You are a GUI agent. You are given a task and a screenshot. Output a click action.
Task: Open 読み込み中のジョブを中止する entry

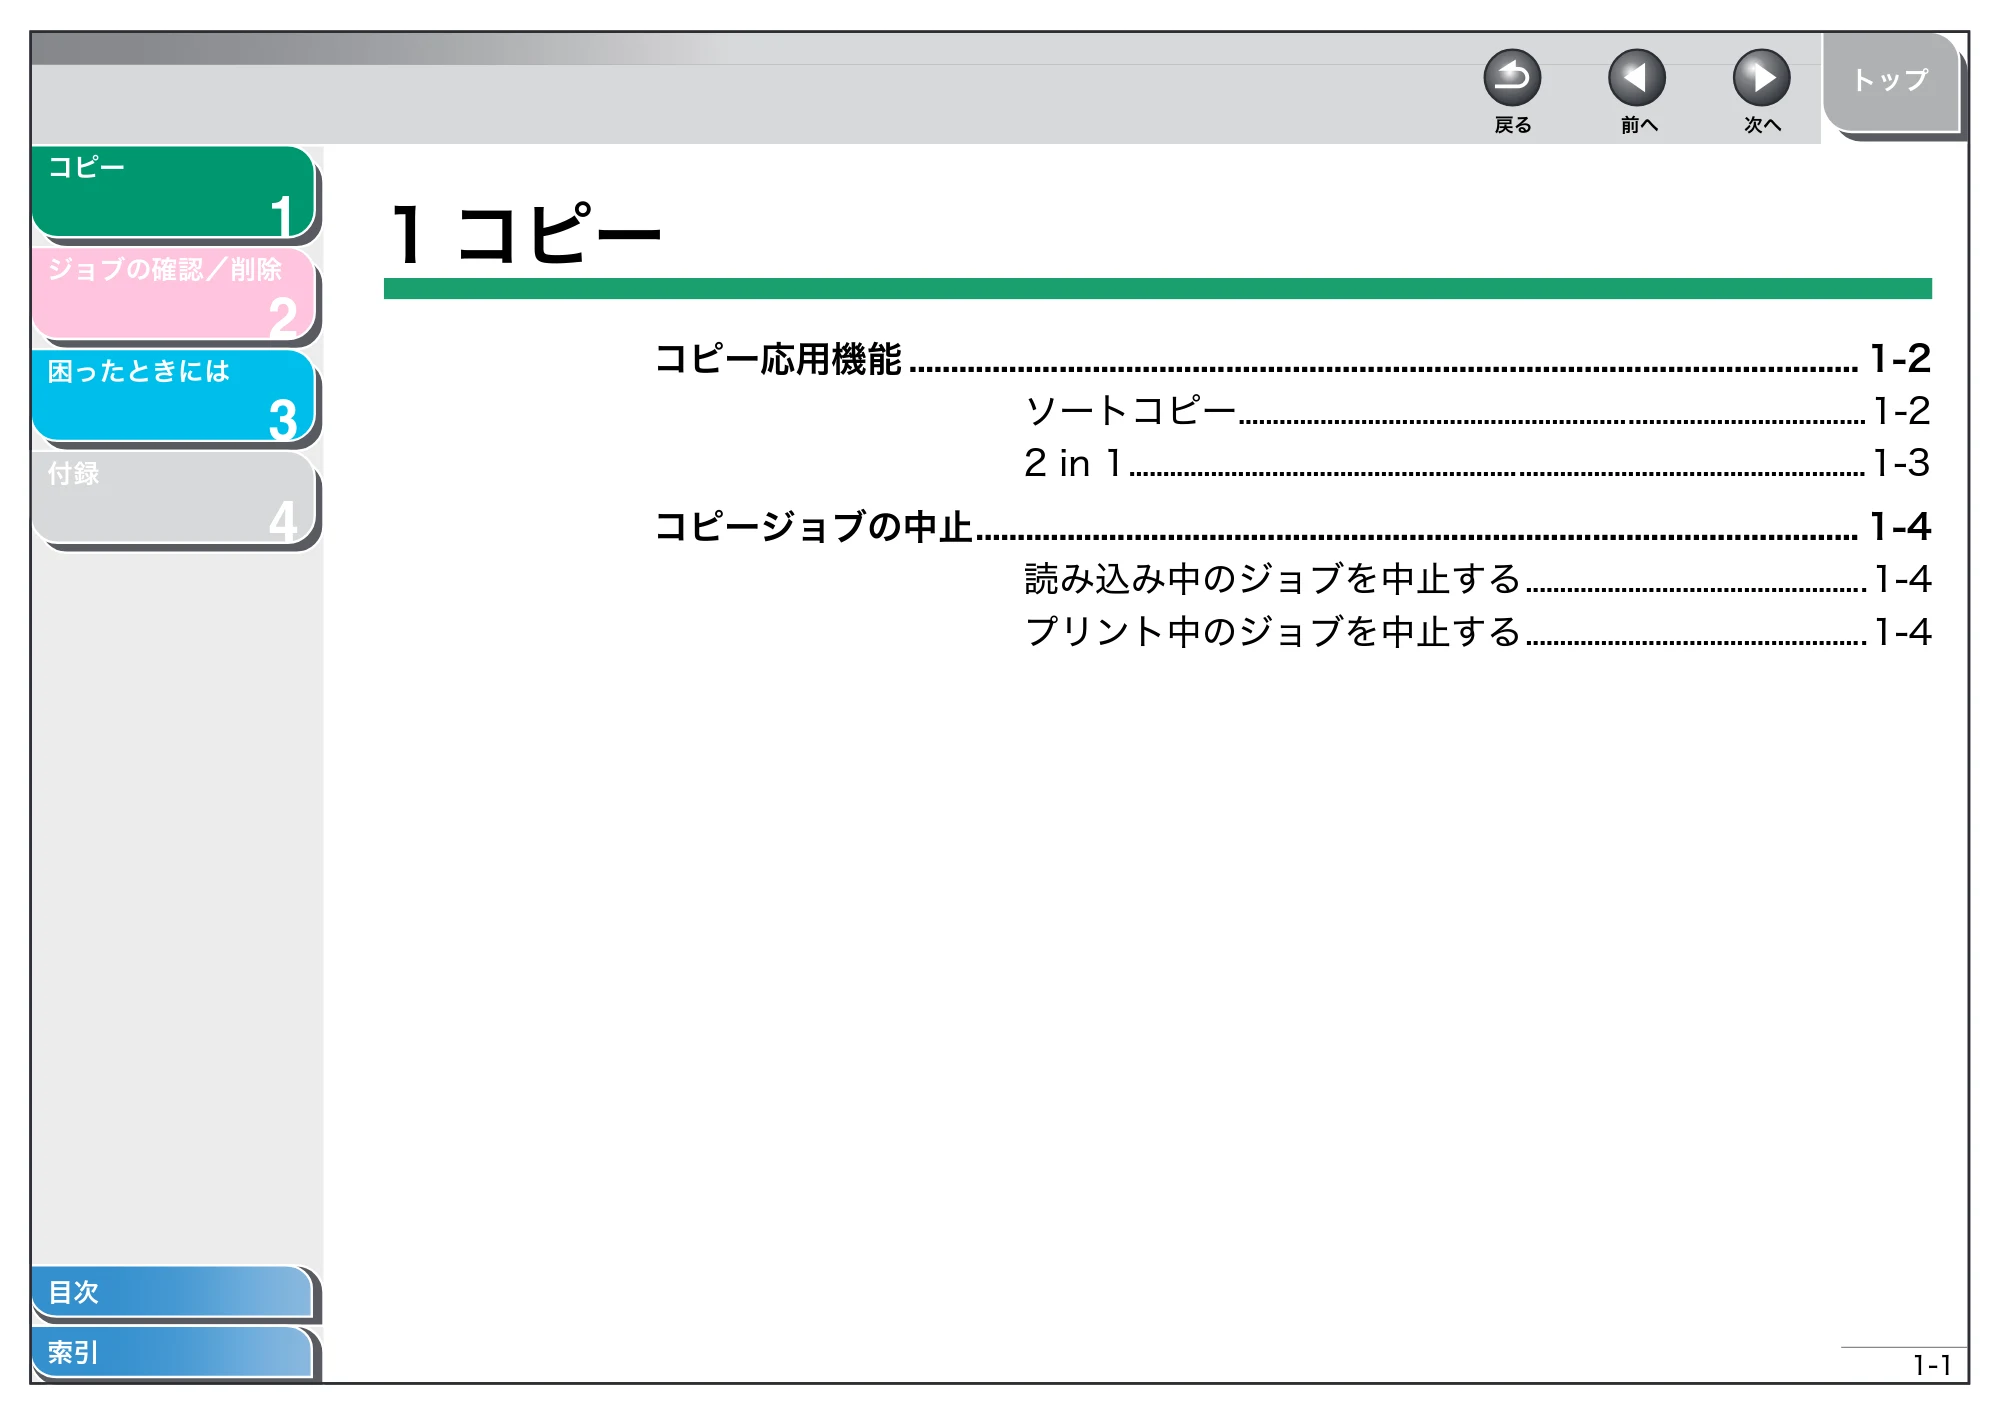[x=1477, y=578]
